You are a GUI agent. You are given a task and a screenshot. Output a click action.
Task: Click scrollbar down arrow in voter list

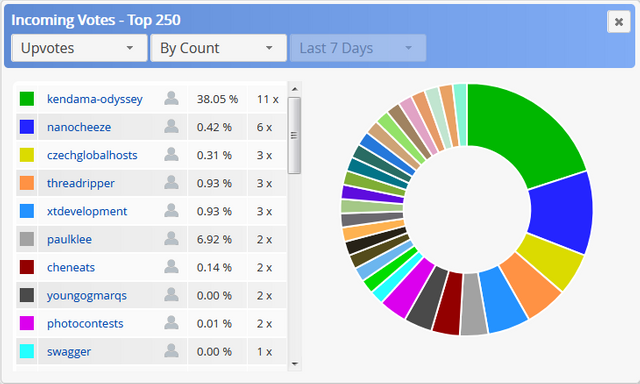click(295, 364)
